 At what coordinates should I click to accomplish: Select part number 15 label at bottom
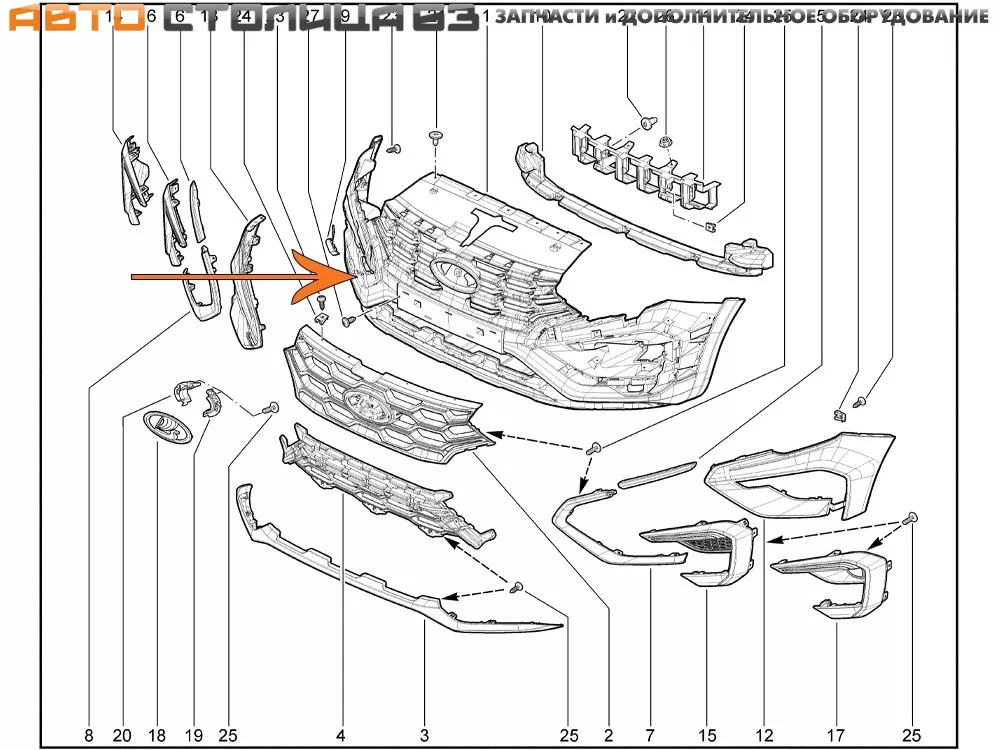click(x=707, y=736)
